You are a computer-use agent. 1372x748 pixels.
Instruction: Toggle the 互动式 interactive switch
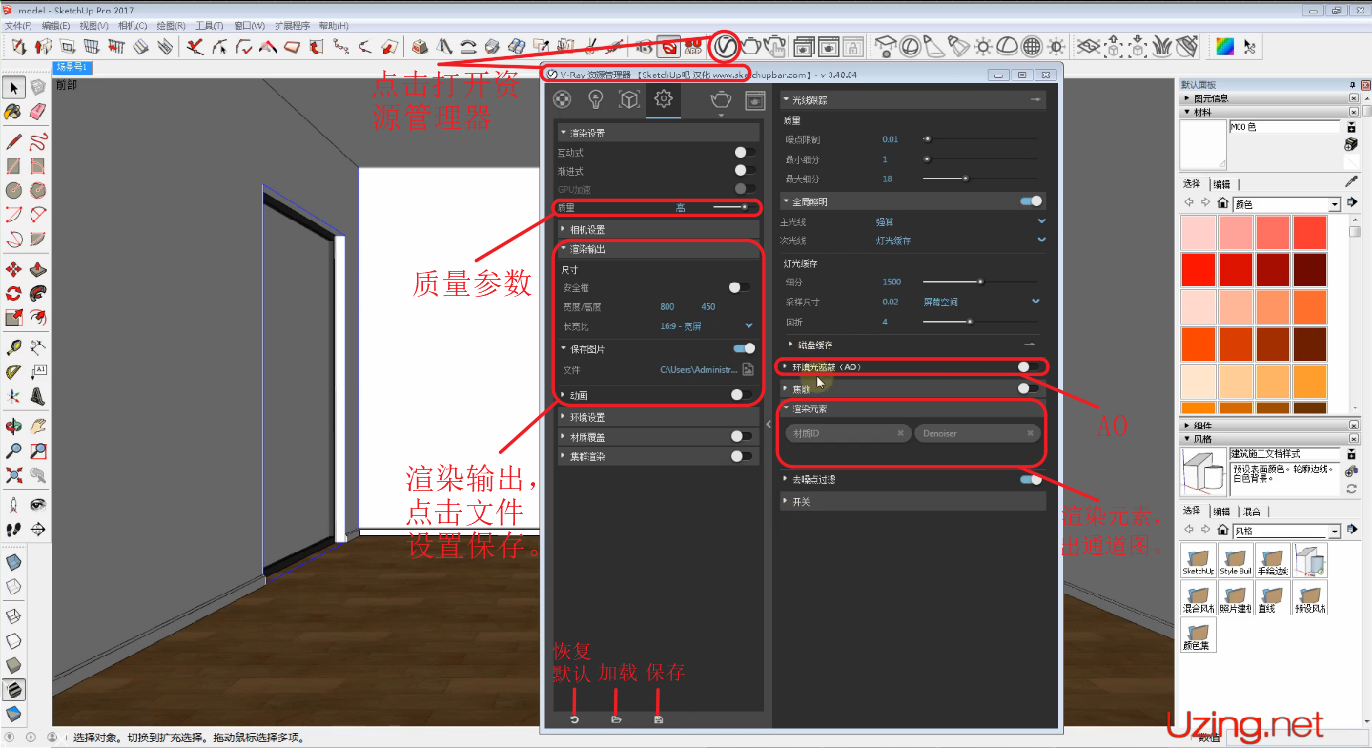point(743,152)
